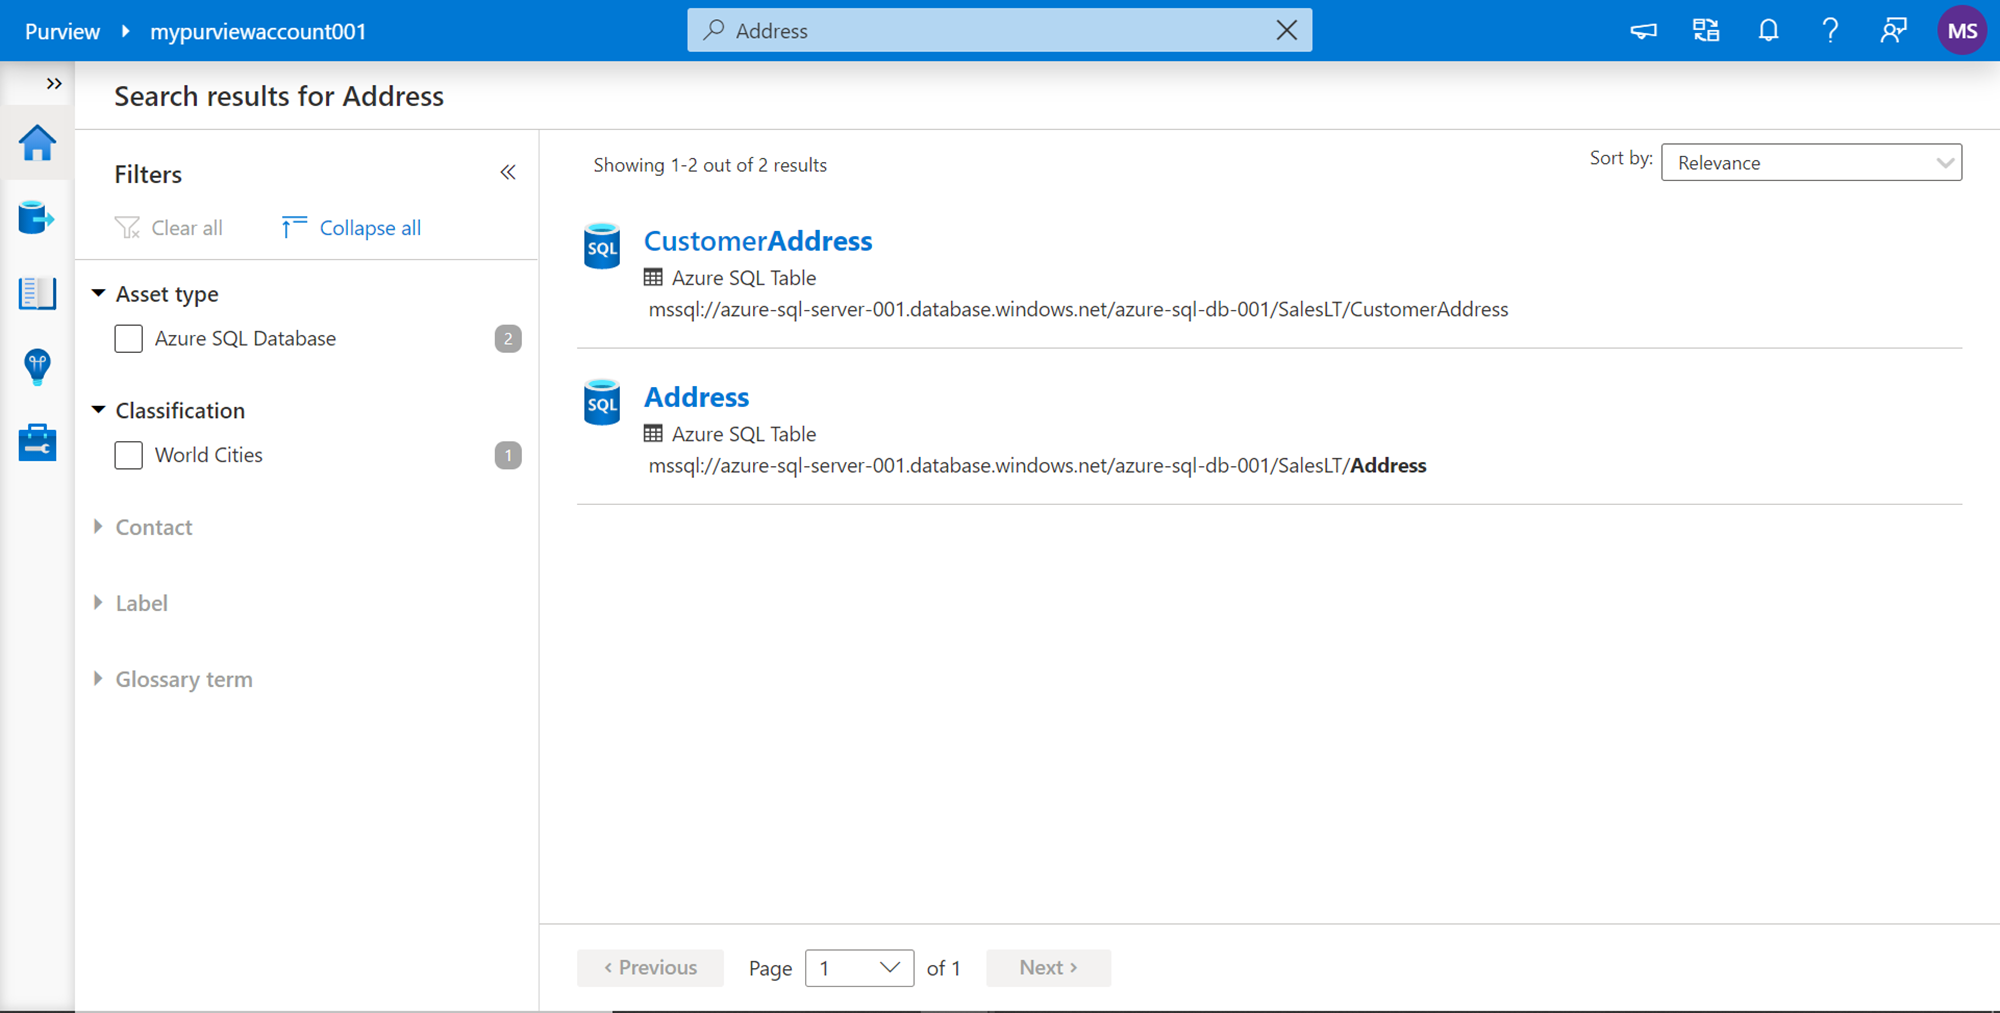Check the World Cities classification filter

click(129, 455)
